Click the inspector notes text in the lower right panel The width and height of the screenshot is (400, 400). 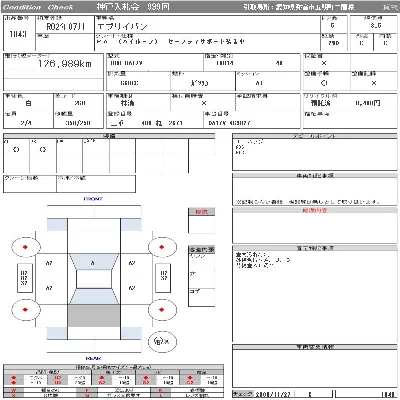pyautogui.click(x=263, y=260)
